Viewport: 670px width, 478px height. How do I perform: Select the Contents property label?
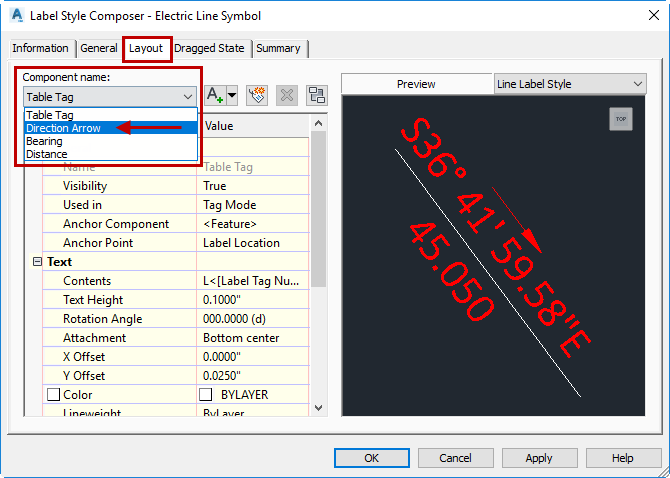(x=87, y=281)
